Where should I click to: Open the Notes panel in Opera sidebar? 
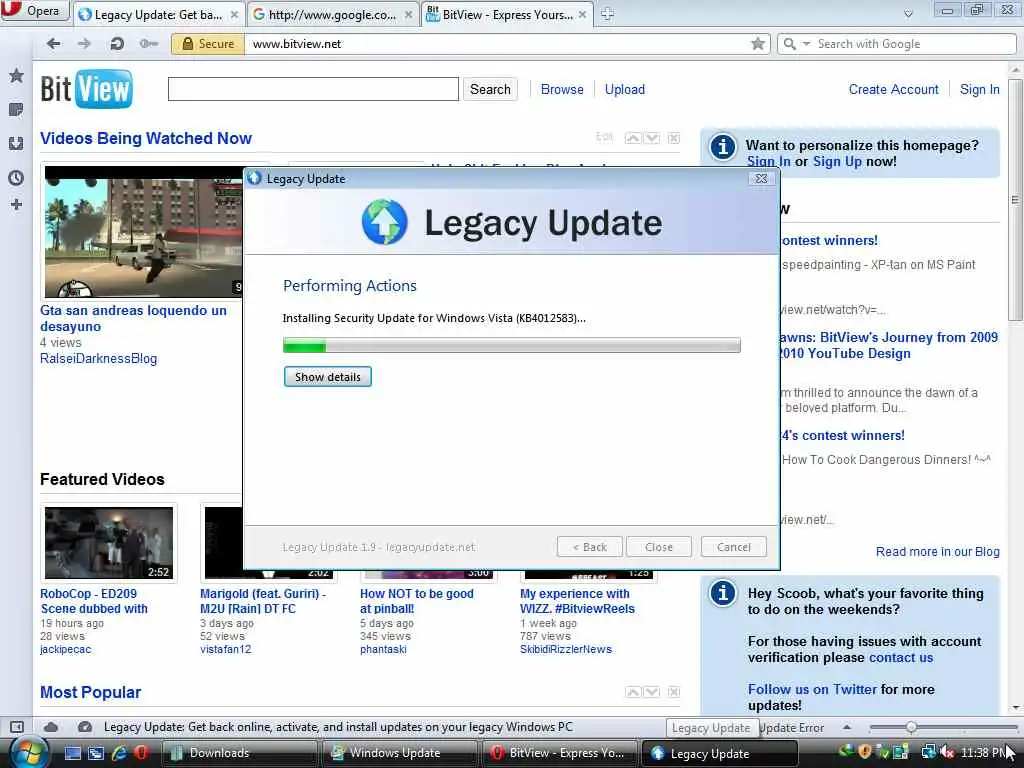tap(16, 109)
